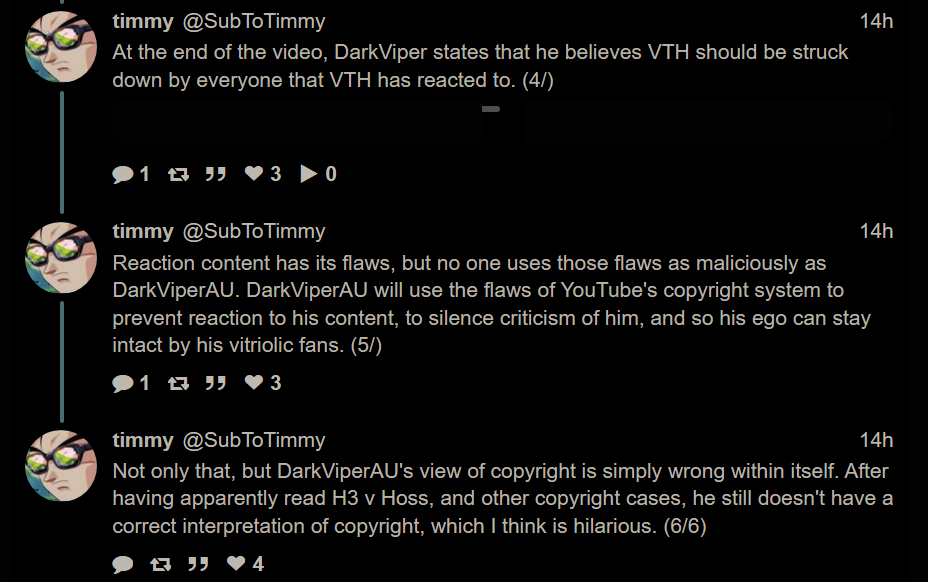Quote the (4/) tweet
Image resolution: width=928 pixels, height=582 pixels.
point(215,175)
